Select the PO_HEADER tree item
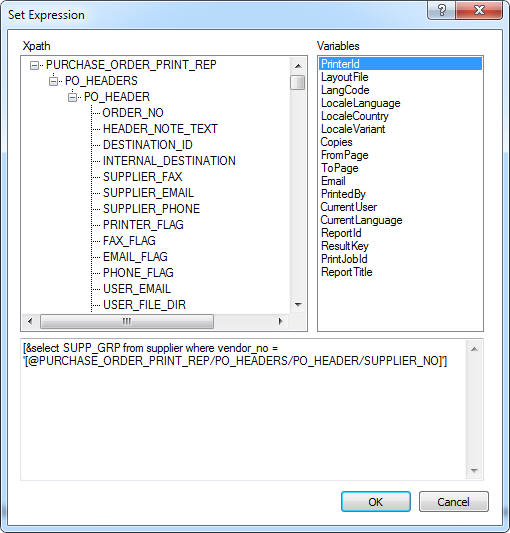The width and height of the screenshot is (510, 533). click(117, 97)
